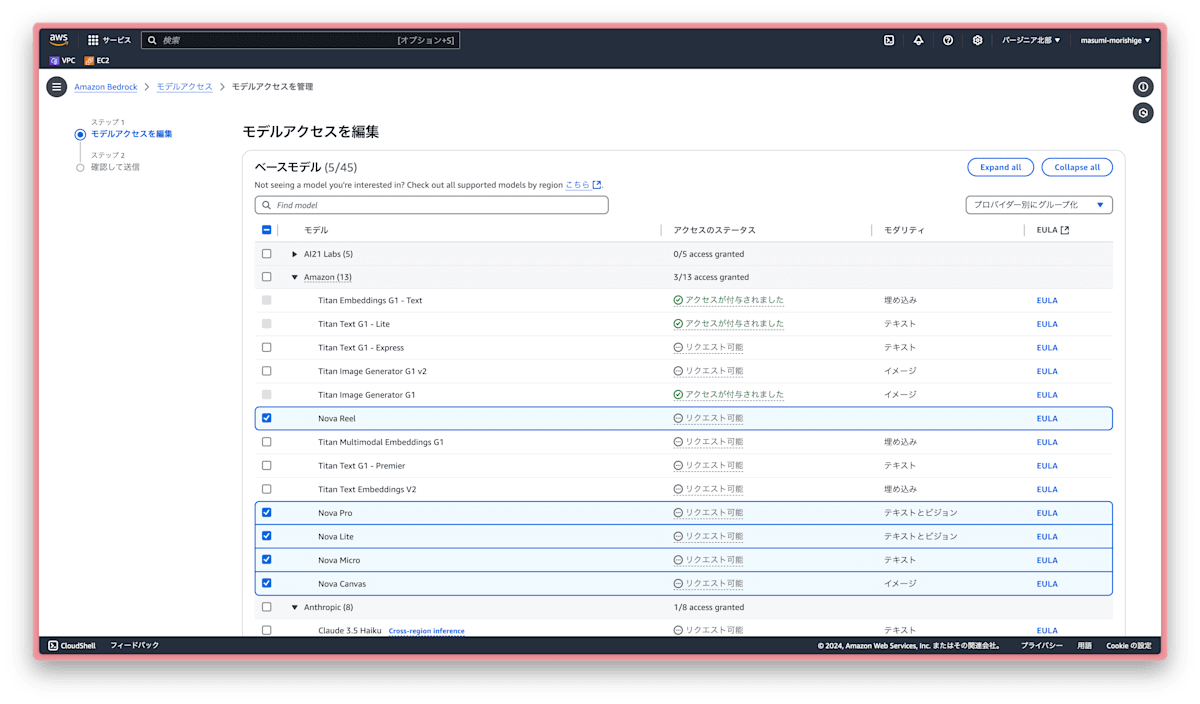The image size is (1200, 704).
Task: Click the モダリティ column header
Action: point(904,230)
